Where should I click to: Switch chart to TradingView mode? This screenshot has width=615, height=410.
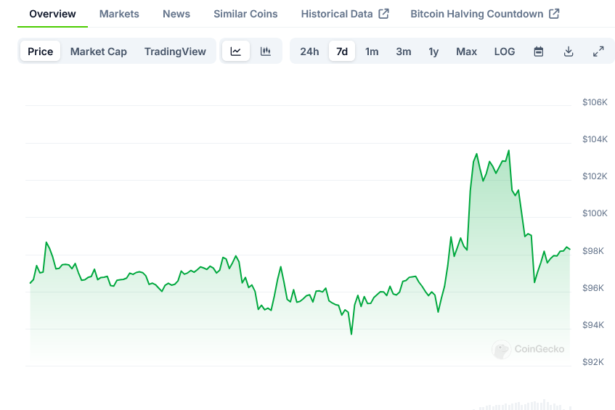point(175,51)
